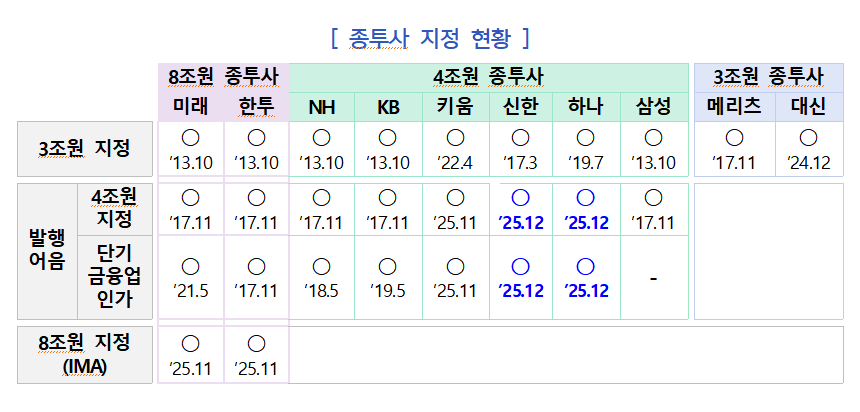Click the circle in 한투 8조원 지정 row
Screen dimensions: 860x412
tap(256, 344)
